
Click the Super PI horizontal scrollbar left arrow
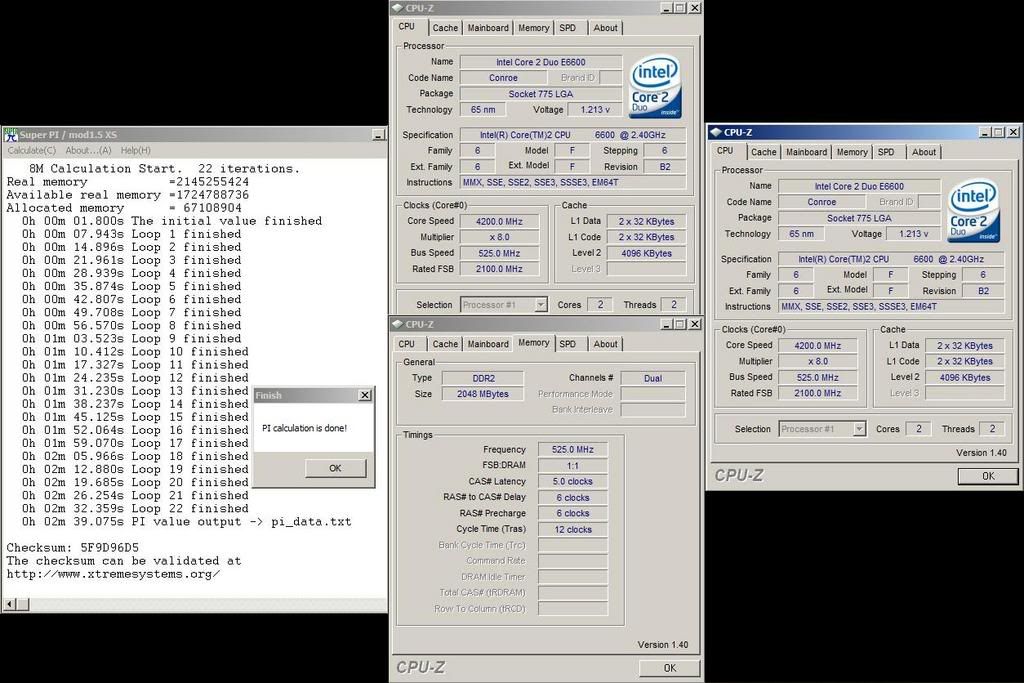click(x=9, y=604)
